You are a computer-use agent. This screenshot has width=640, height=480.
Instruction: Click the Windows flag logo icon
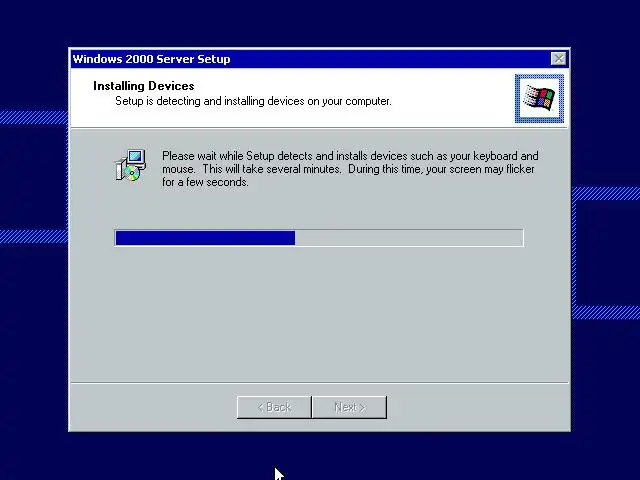tap(539, 98)
